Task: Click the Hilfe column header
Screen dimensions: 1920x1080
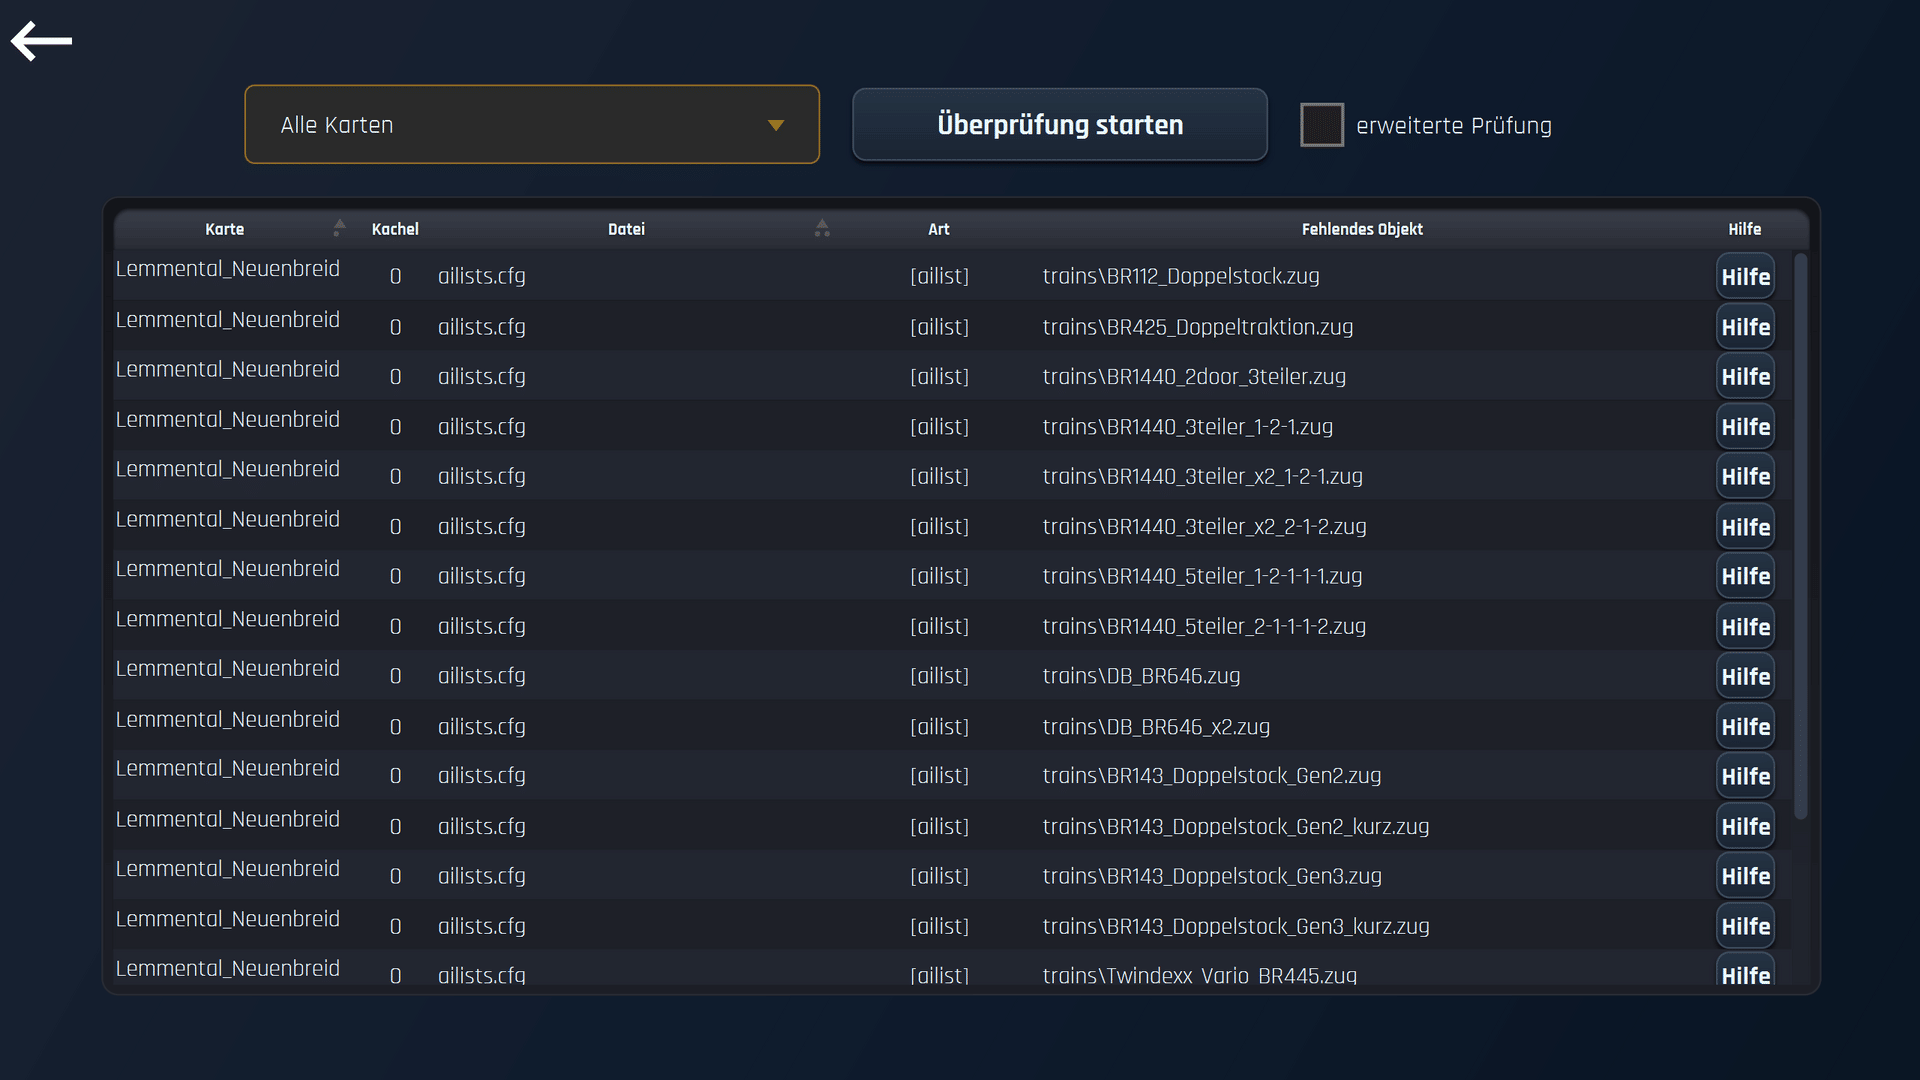Action: (1745, 229)
